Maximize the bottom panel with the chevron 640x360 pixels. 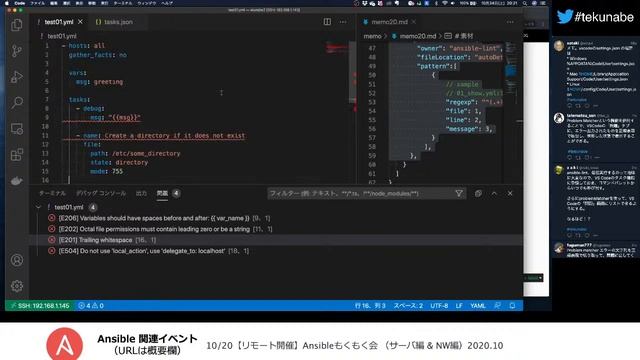click(x=494, y=193)
